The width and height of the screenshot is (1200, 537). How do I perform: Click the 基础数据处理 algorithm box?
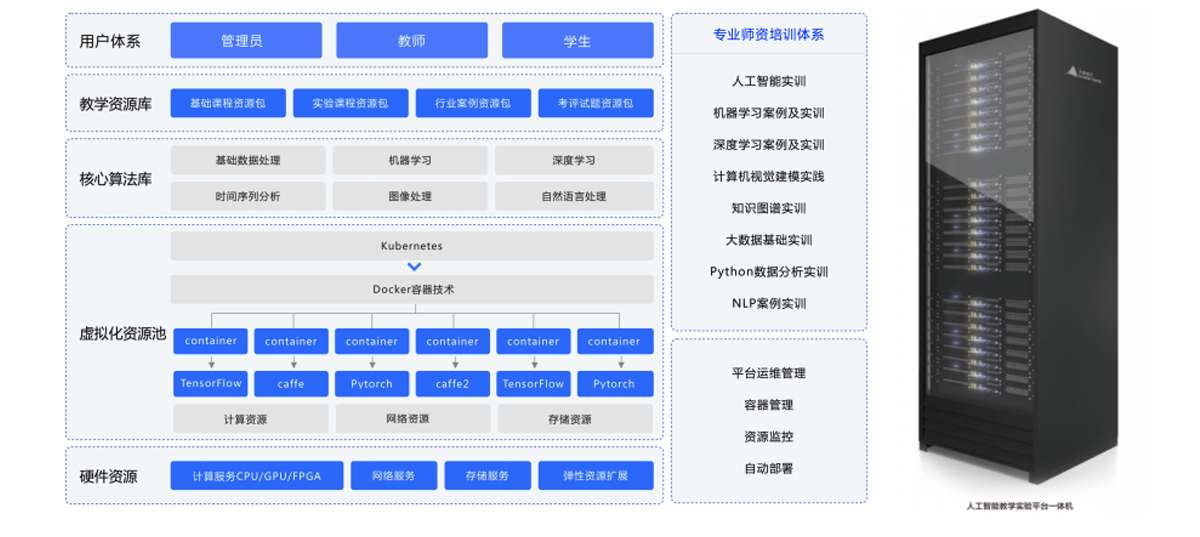[x=247, y=160]
